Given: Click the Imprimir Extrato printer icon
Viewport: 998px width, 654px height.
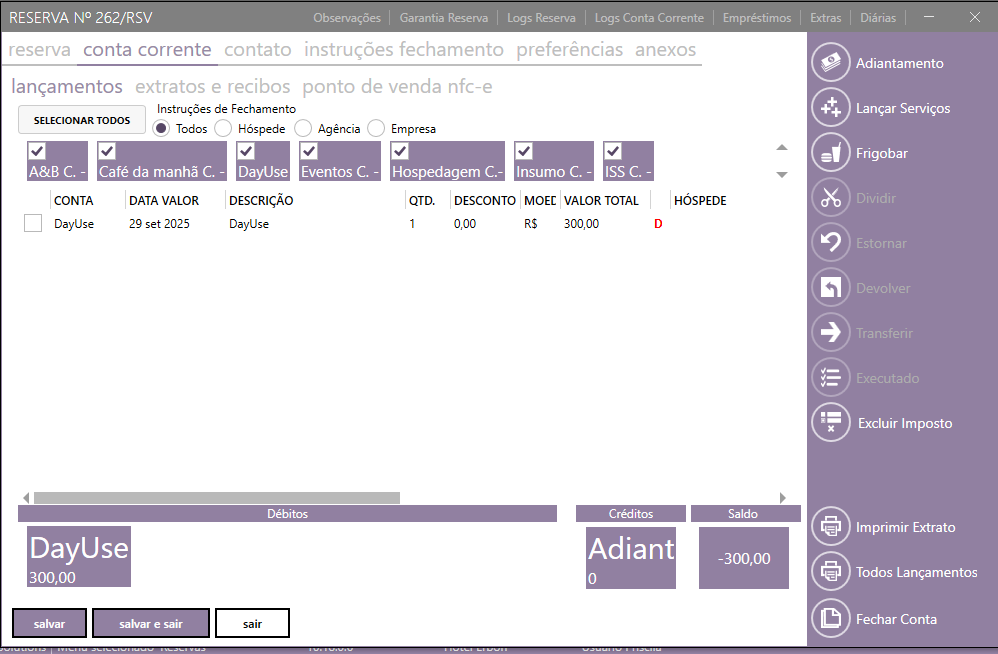Looking at the screenshot, I should (x=830, y=527).
